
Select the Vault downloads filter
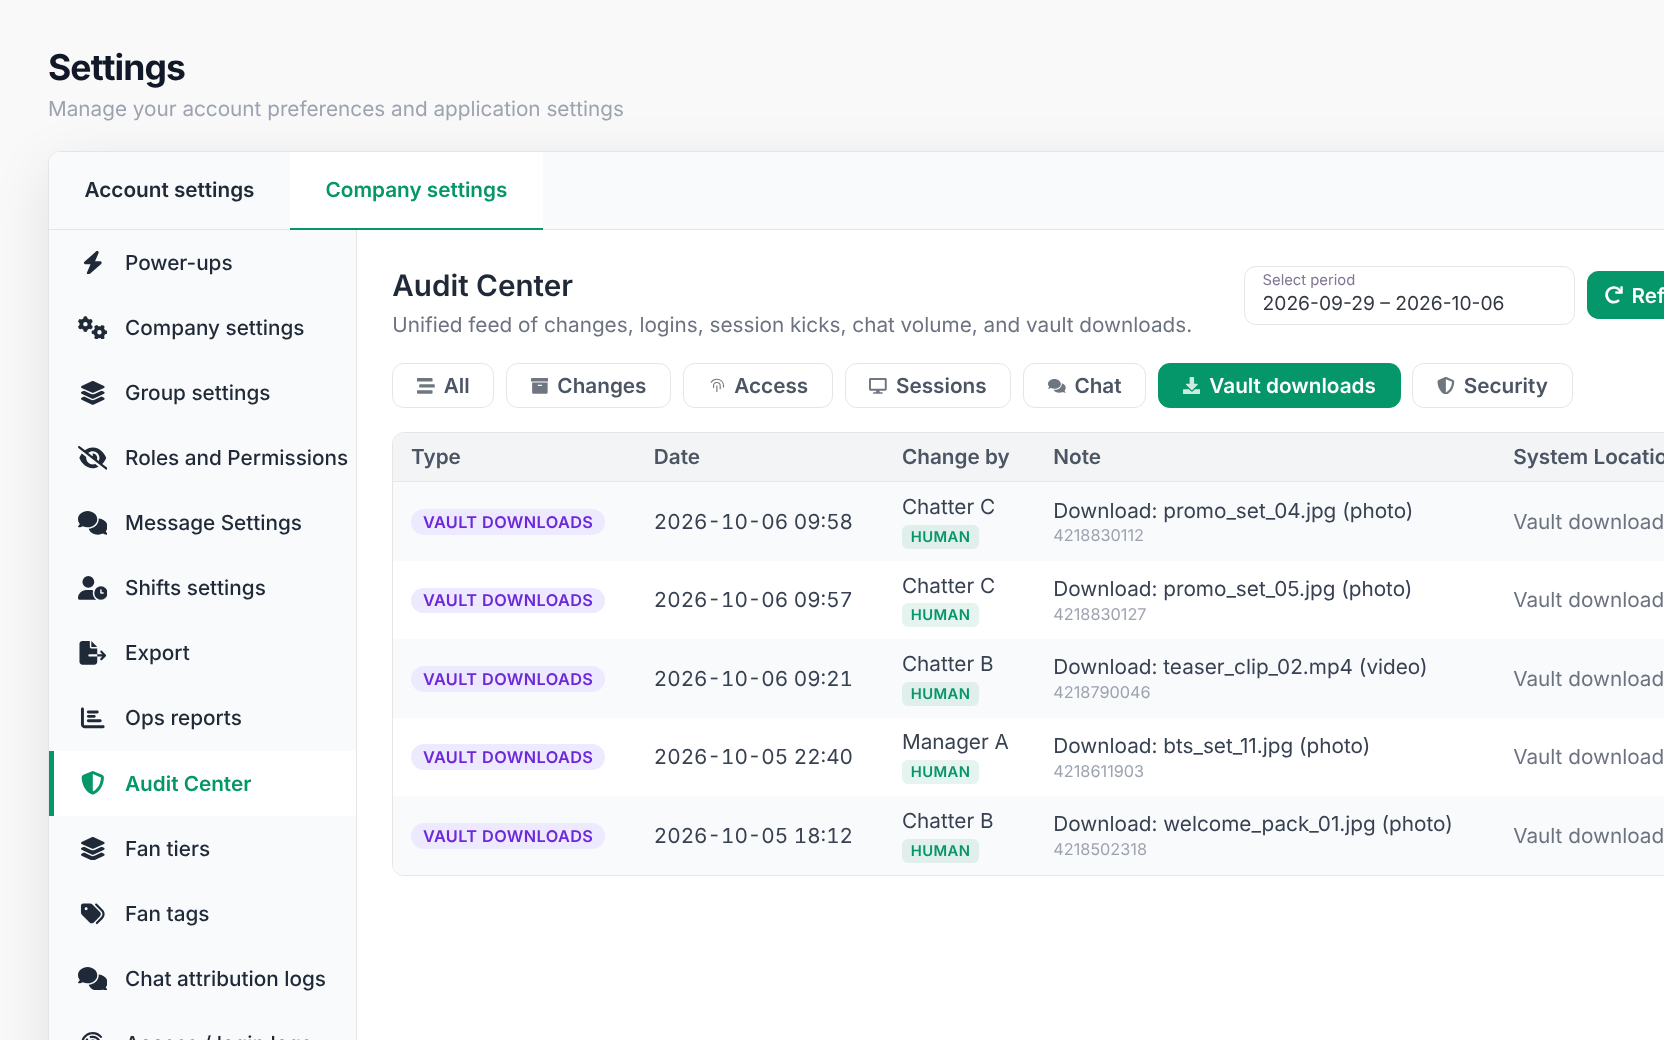(x=1279, y=386)
